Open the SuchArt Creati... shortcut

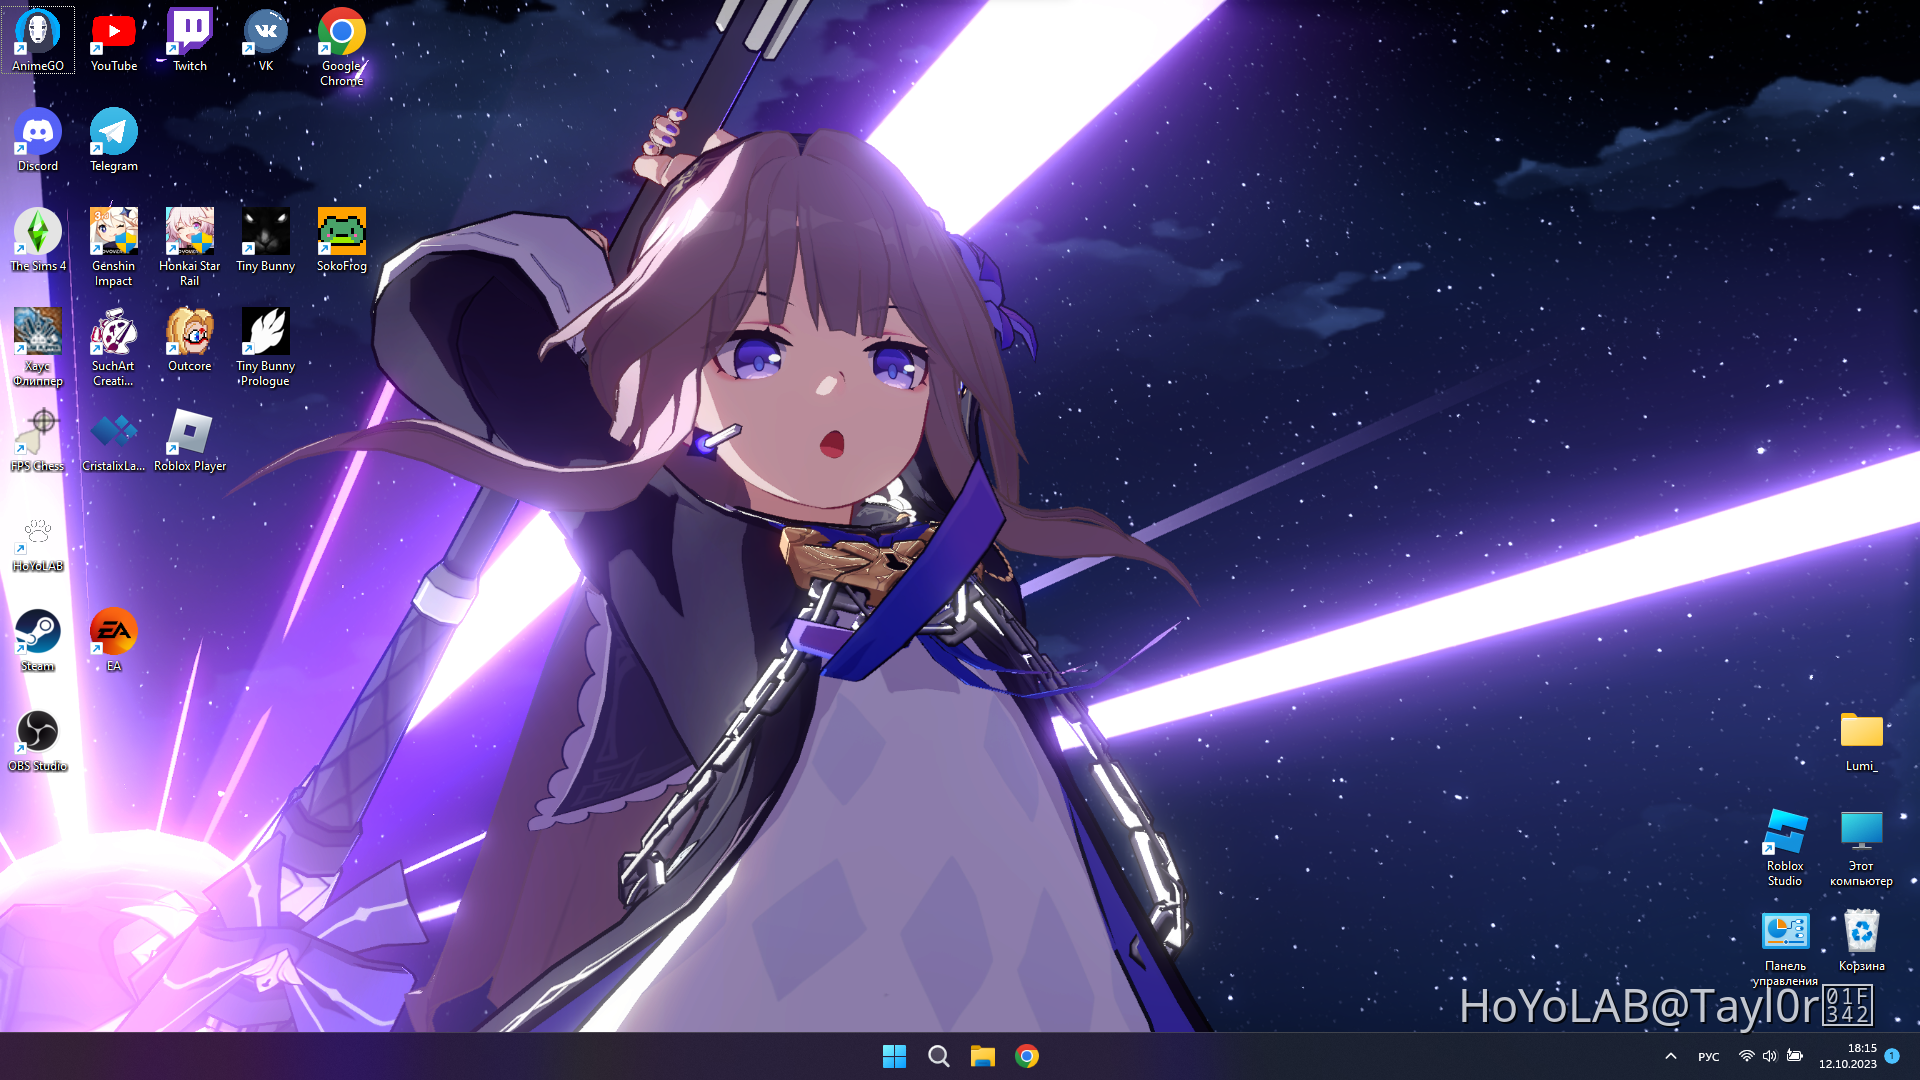click(x=114, y=347)
